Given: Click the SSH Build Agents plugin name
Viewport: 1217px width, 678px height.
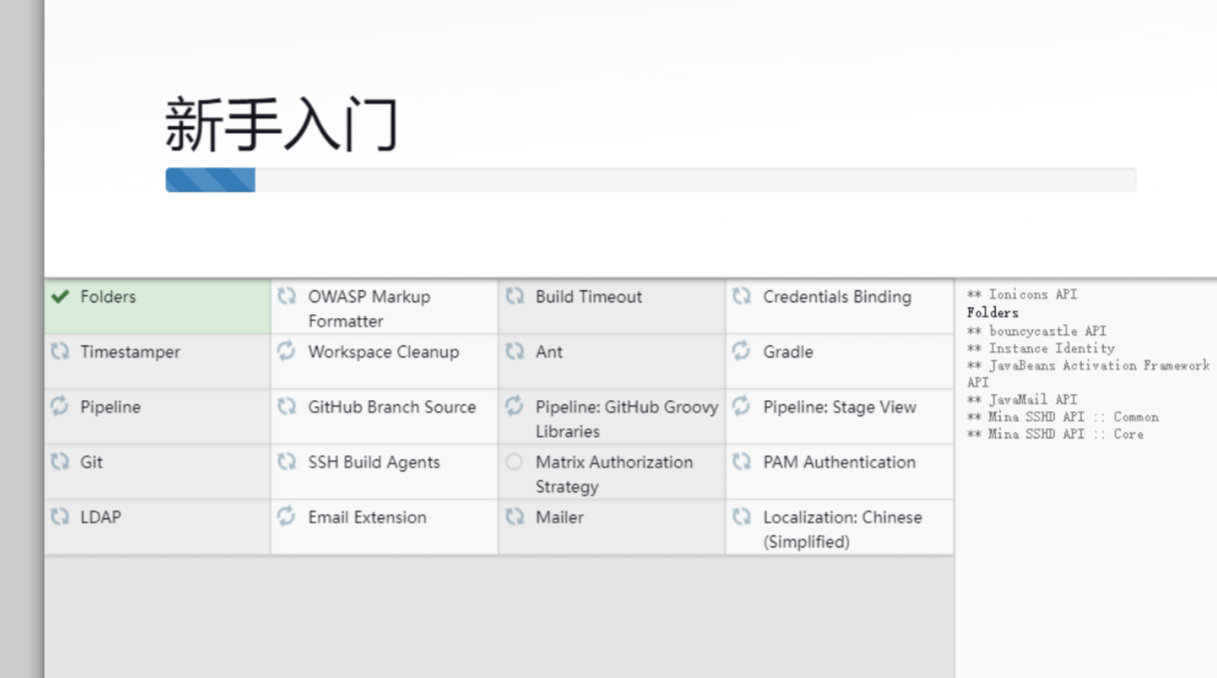Looking at the screenshot, I should click(374, 462).
